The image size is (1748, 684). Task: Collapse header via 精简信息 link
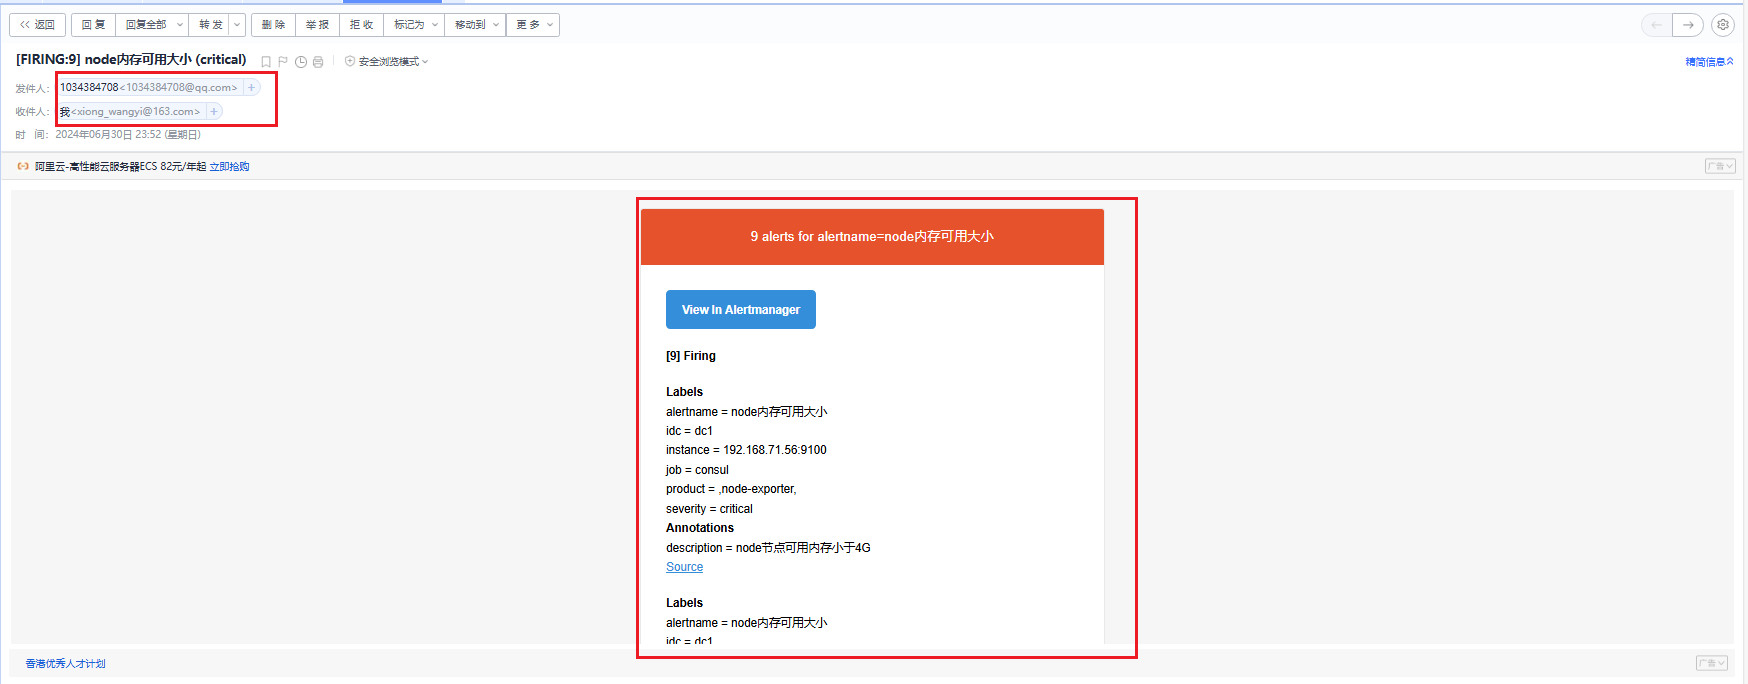click(1709, 62)
